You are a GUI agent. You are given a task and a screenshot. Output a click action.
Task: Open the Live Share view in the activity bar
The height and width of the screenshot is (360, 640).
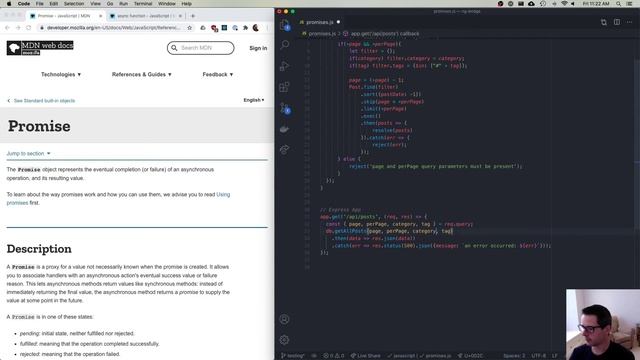[x=284, y=150]
